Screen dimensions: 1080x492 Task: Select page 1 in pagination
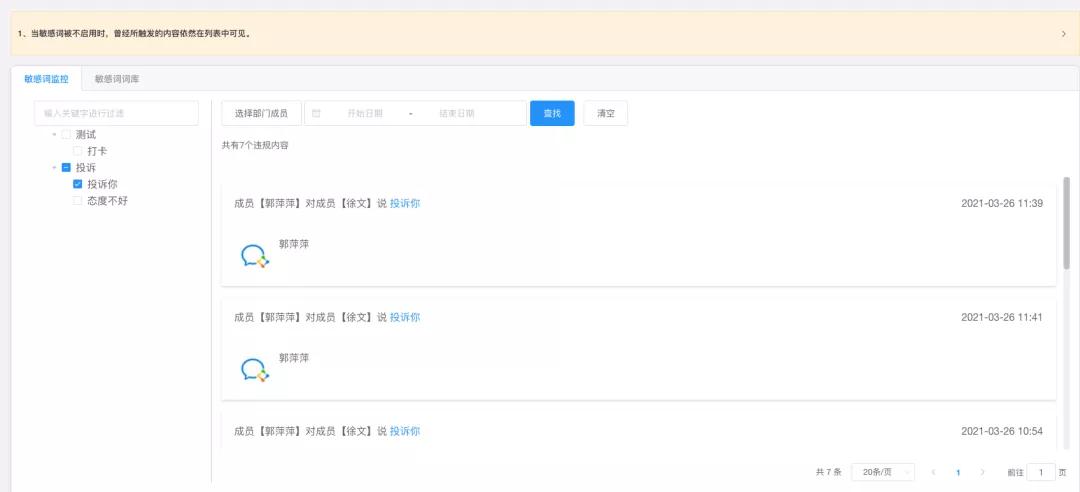(958, 473)
